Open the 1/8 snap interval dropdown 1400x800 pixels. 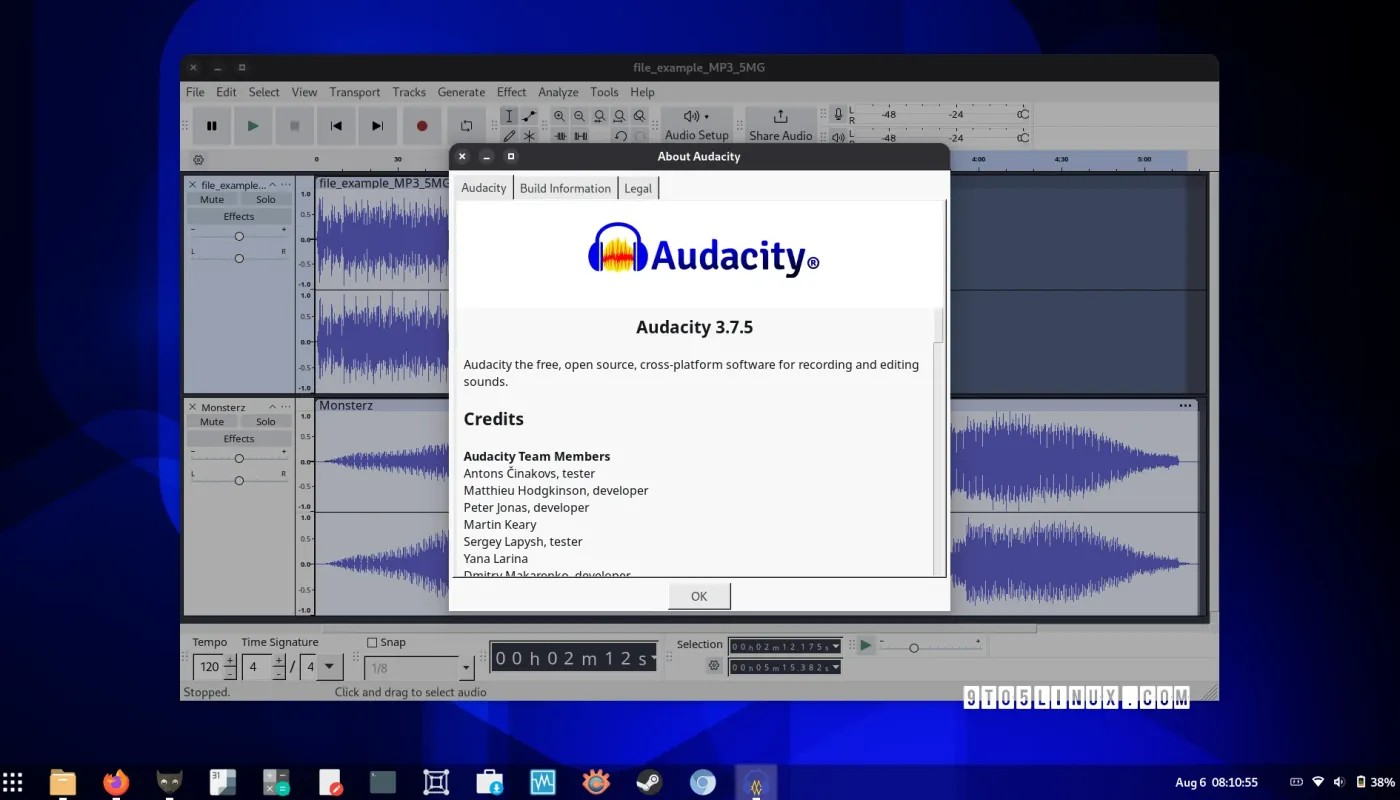pyautogui.click(x=464, y=667)
